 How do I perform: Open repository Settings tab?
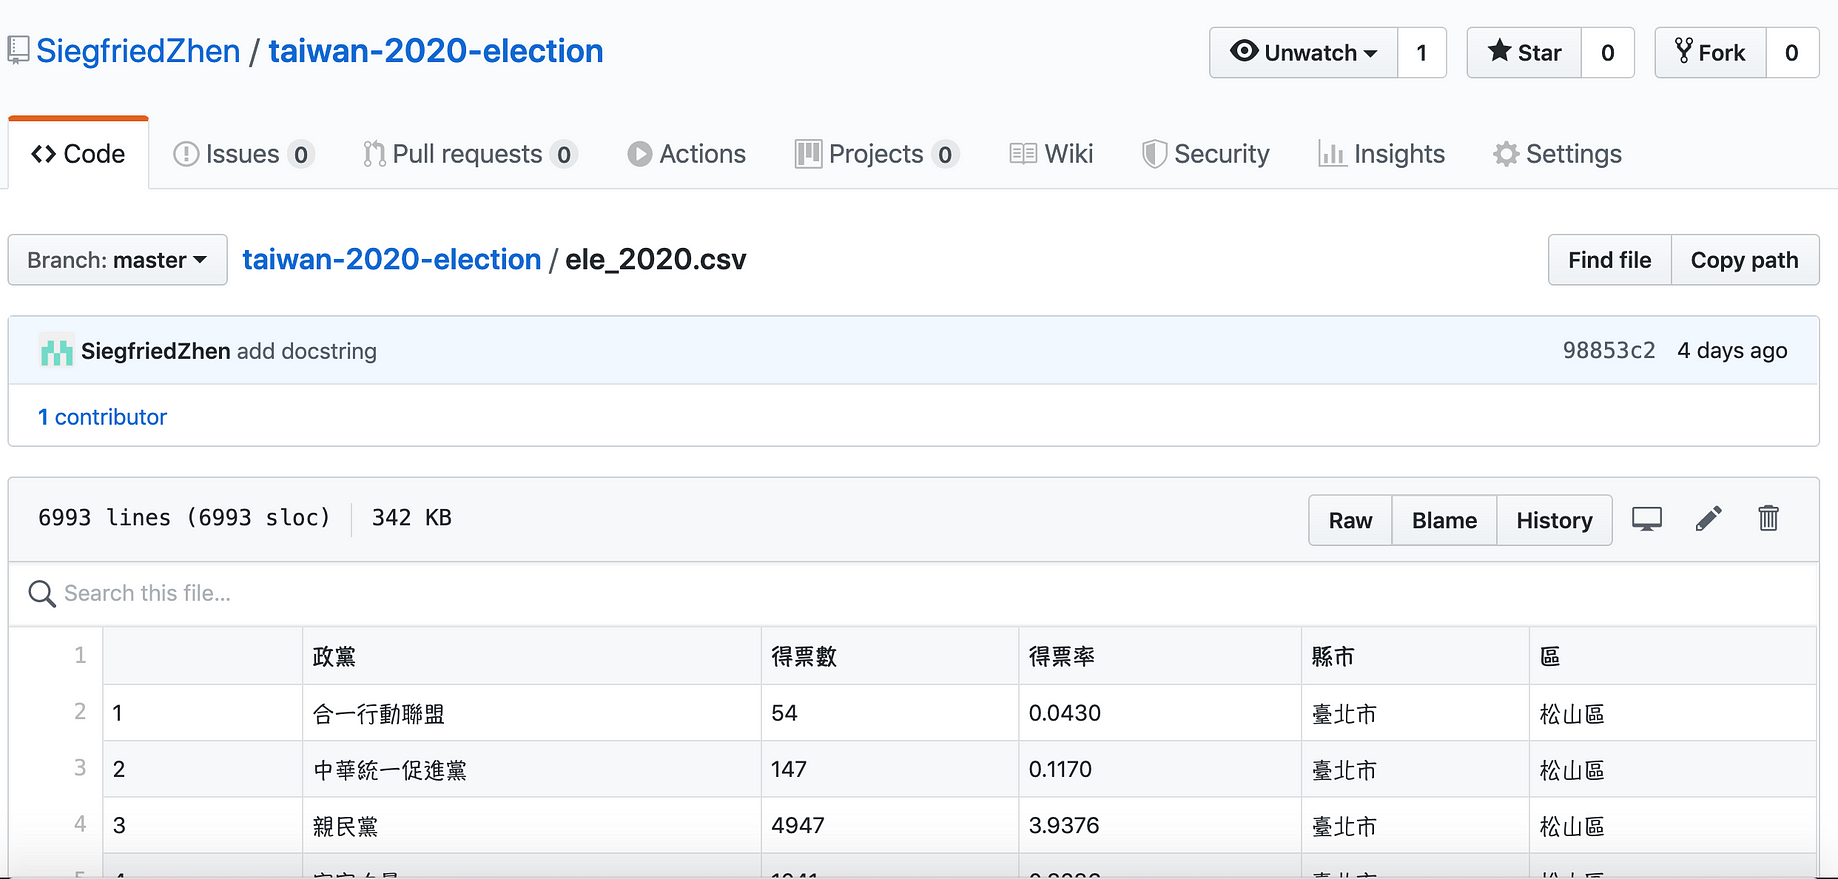point(1558,154)
